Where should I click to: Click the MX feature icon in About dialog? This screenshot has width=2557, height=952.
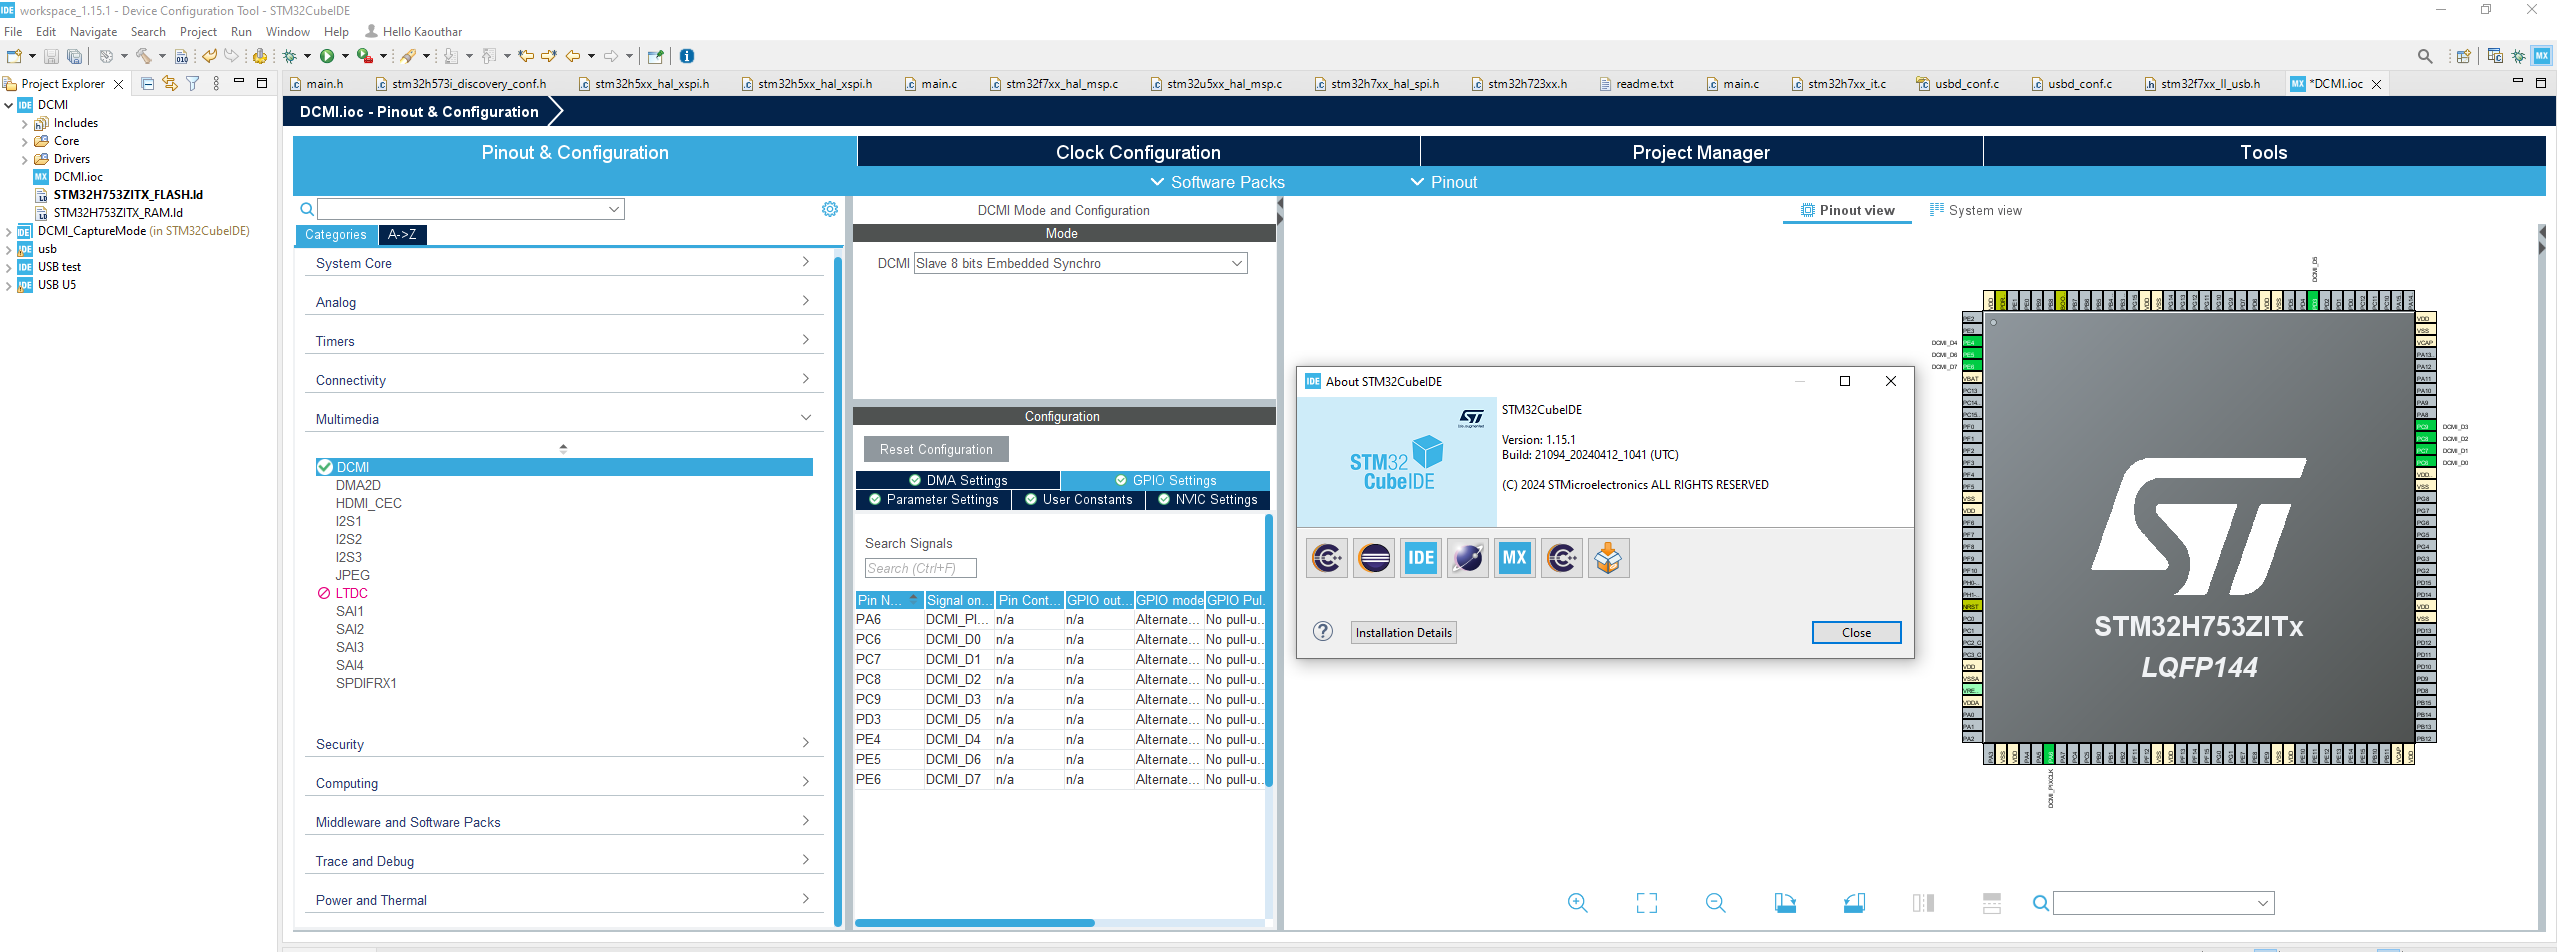coord(1515,558)
